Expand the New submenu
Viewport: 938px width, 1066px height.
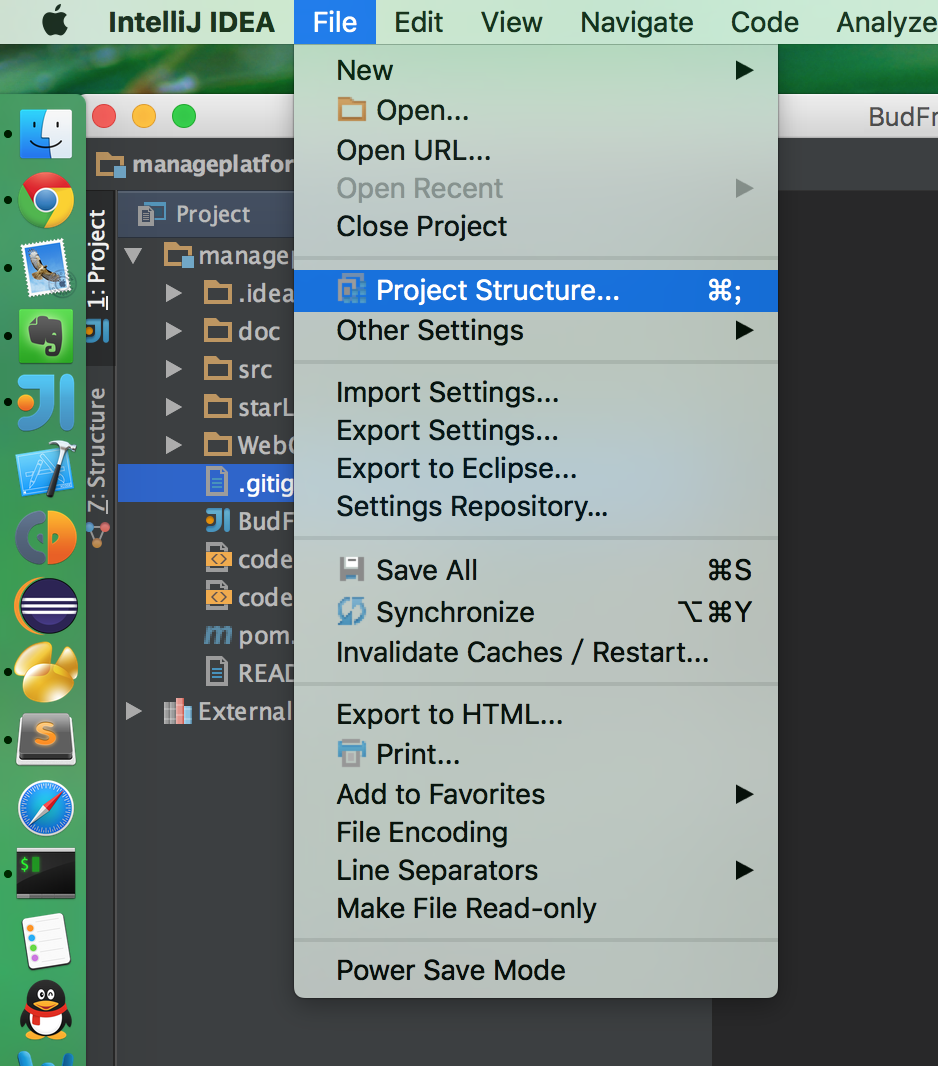pyautogui.click(x=536, y=70)
